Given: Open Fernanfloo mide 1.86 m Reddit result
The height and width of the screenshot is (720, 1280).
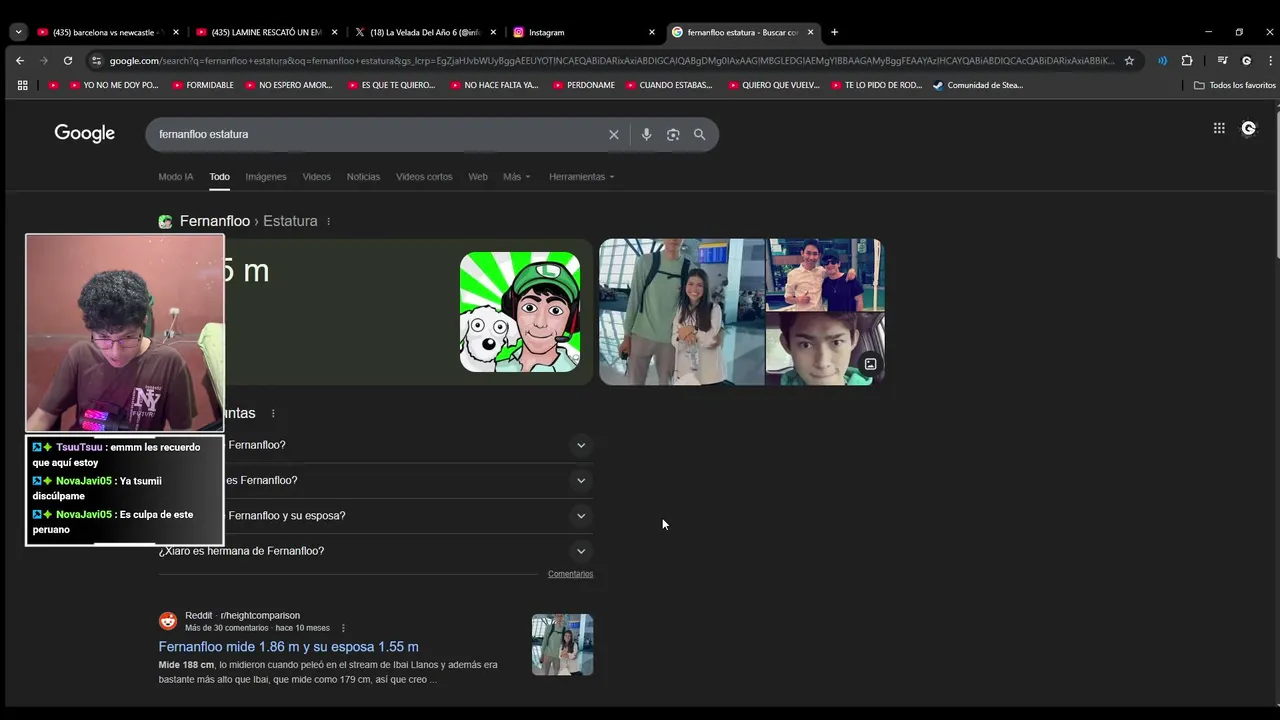Looking at the screenshot, I should [288, 647].
